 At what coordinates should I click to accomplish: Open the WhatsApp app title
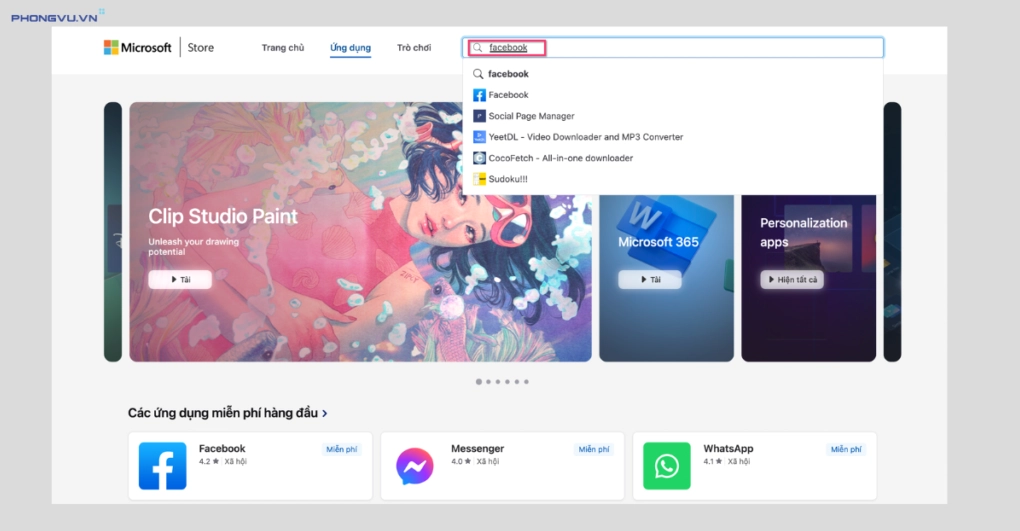point(728,448)
